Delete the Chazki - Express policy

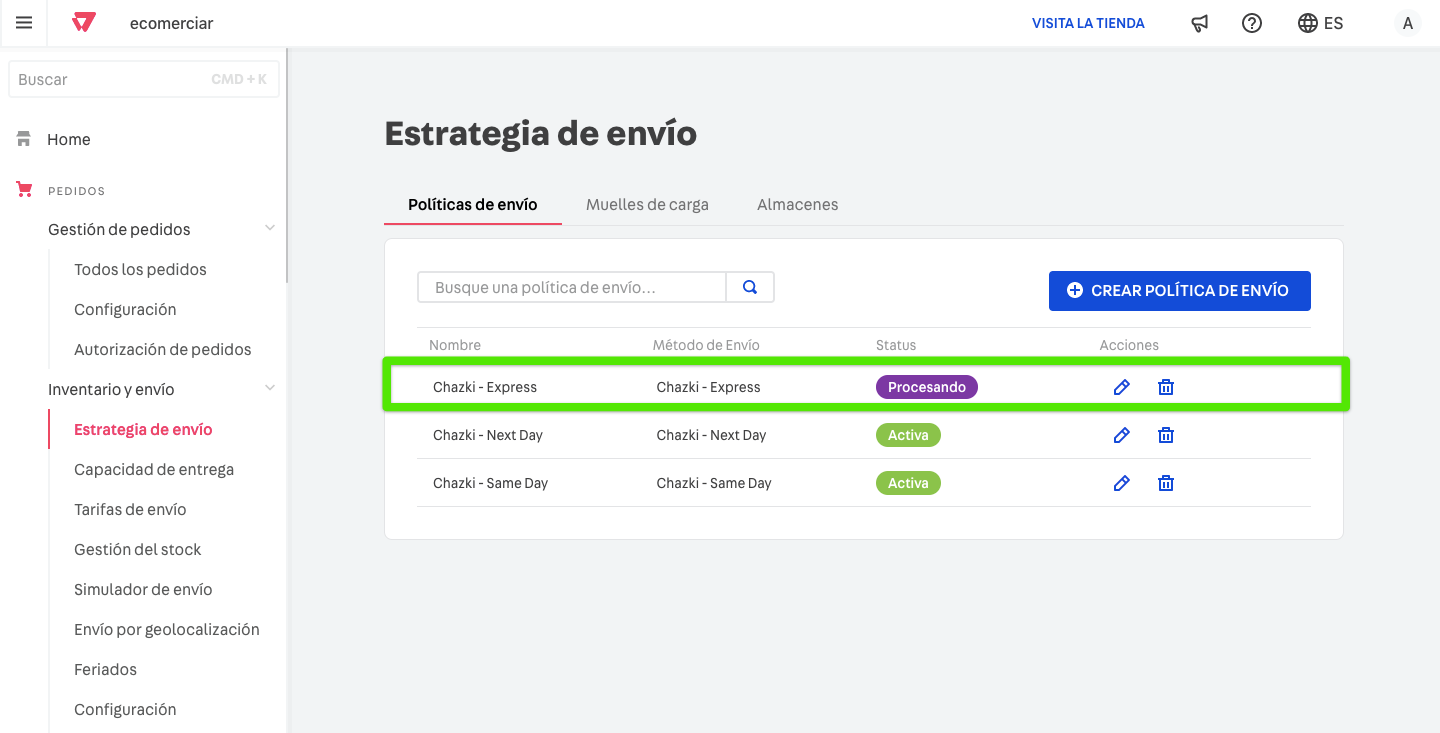[1166, 387]
